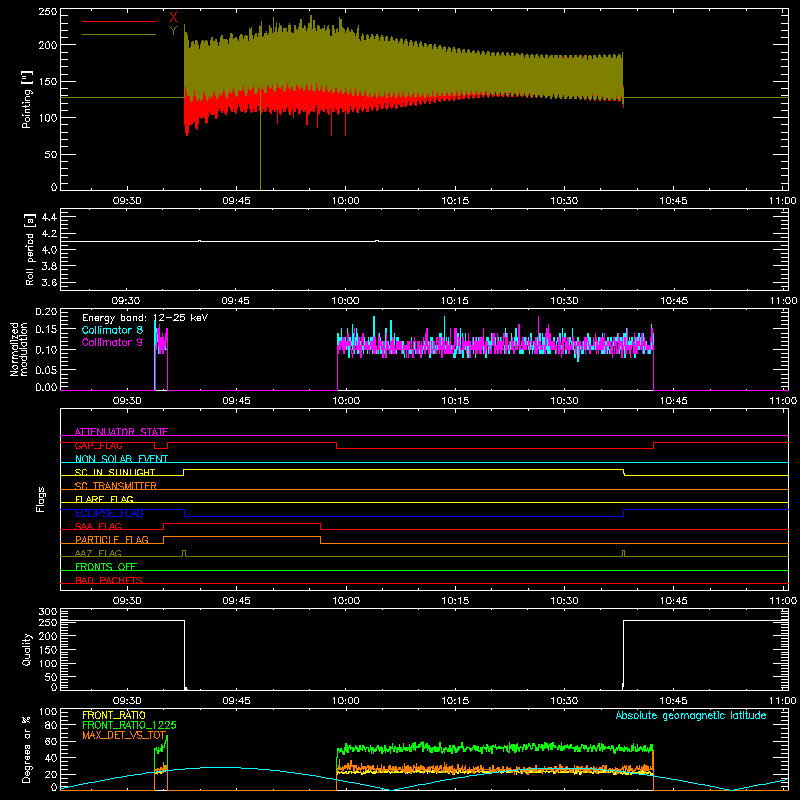Click the 3.8 tick on Roll period axis
This screenshot has height=800, width=800.
tap(49, 266)
